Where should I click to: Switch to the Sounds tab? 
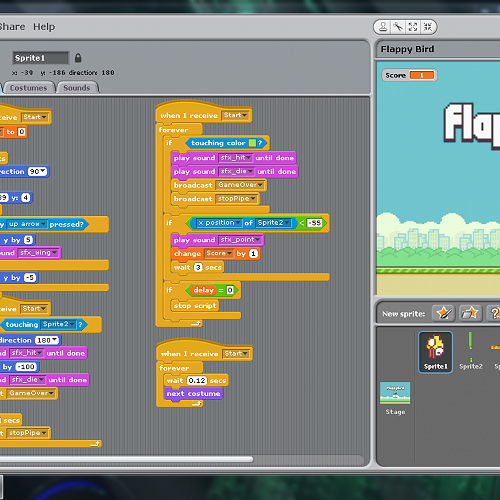(x=77, y=88)
